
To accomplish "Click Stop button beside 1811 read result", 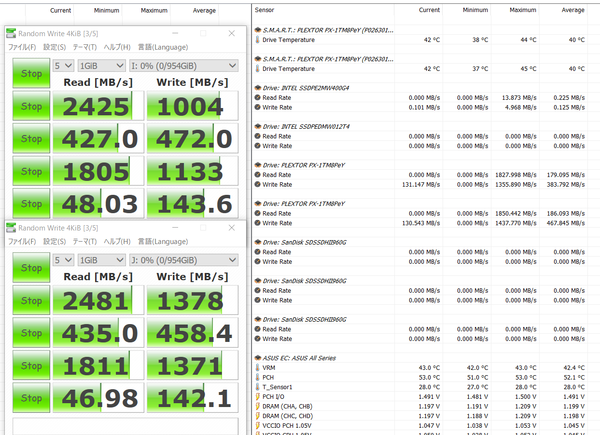I will click(x=31, y=365).
